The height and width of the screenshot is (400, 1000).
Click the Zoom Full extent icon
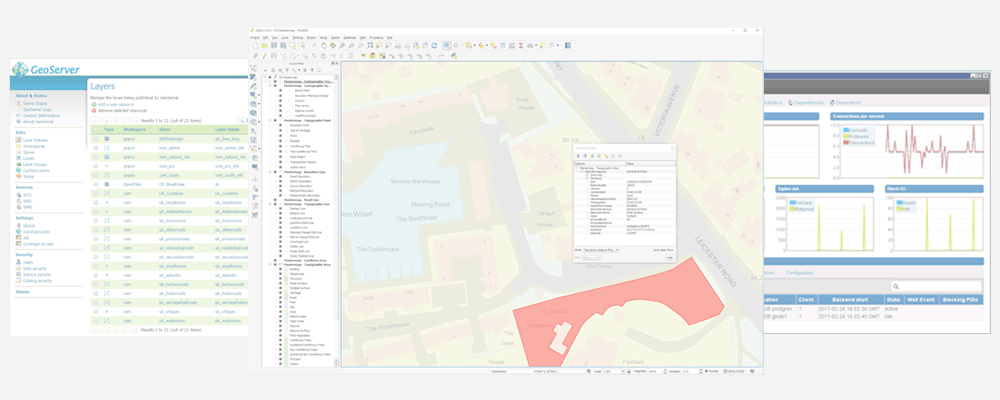[369, 45]
